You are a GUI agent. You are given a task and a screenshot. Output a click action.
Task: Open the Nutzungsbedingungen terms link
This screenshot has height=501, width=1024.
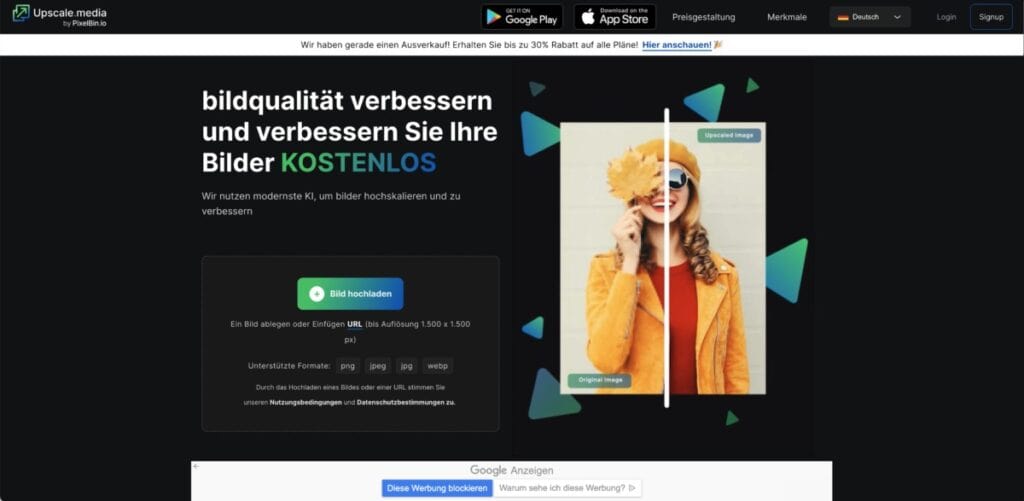coord(306,402)
